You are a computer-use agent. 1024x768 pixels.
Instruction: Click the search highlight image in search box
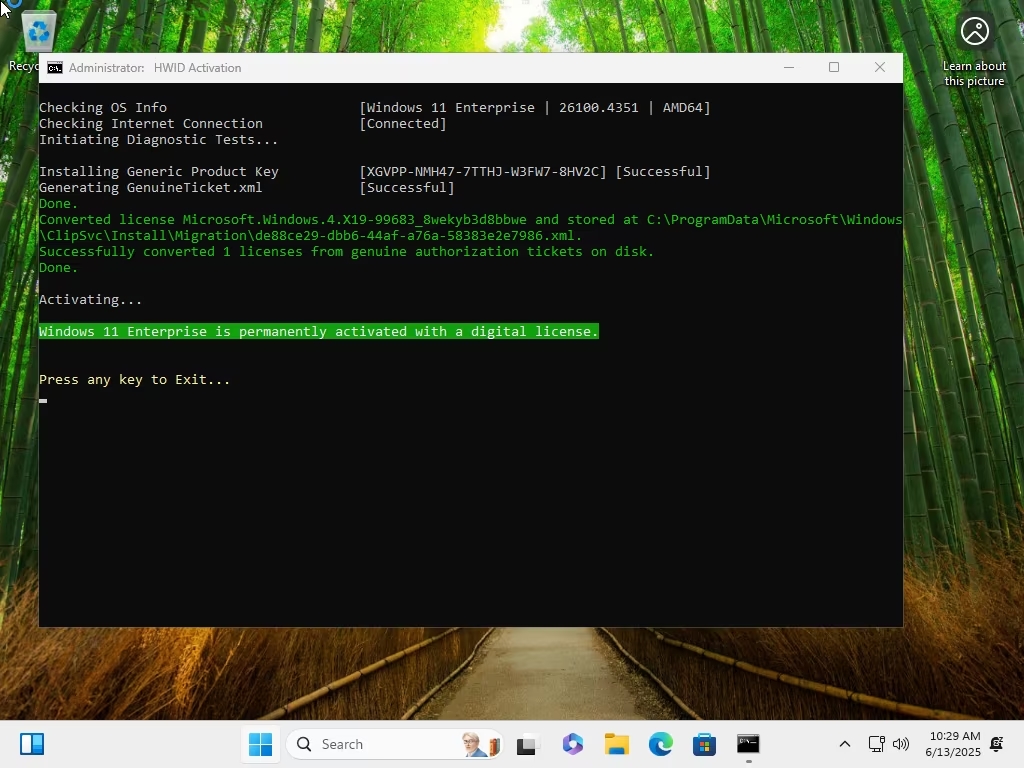pos(481,744)
